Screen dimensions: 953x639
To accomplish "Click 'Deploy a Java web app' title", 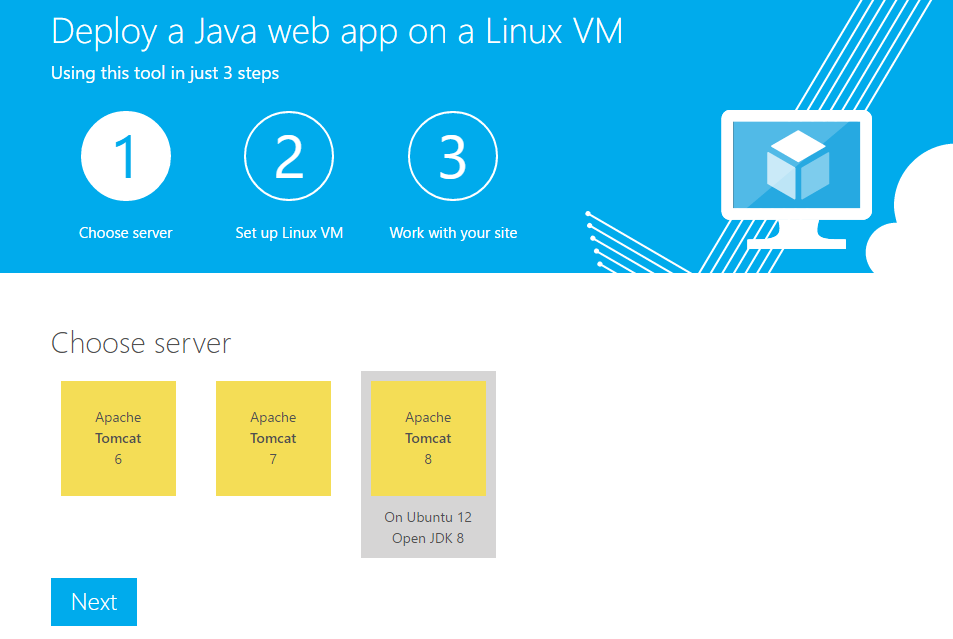I will pyautogui.click(x=337, y=32).
